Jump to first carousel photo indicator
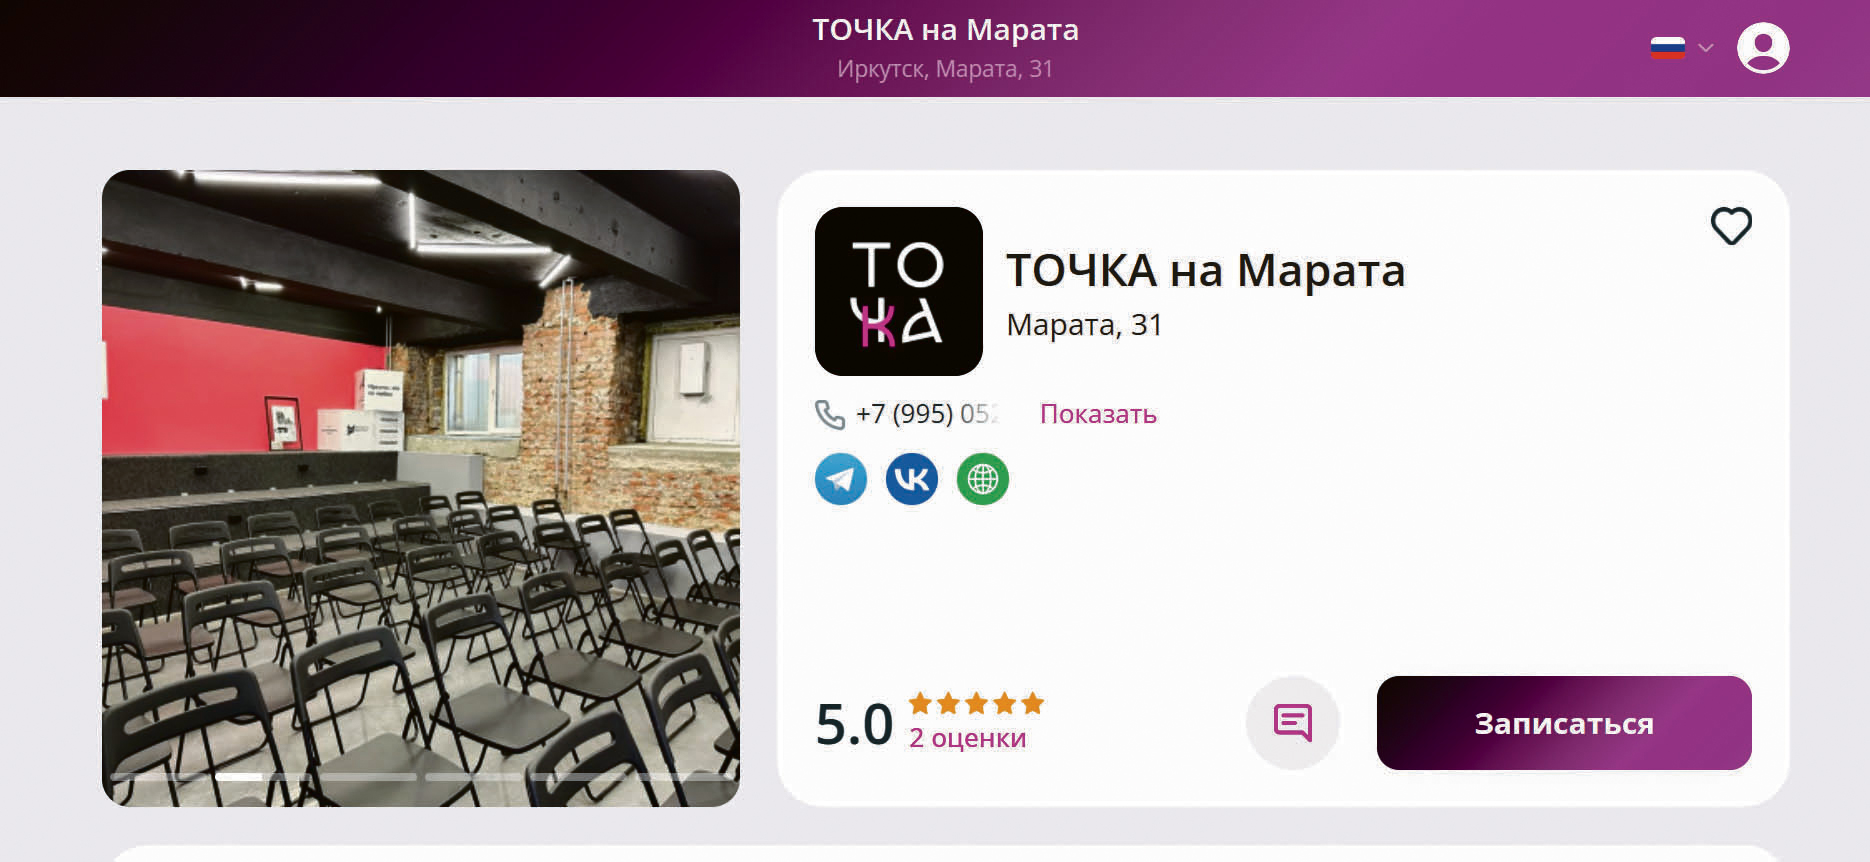This screenshot has height=862, width=1870. [159, 776]
